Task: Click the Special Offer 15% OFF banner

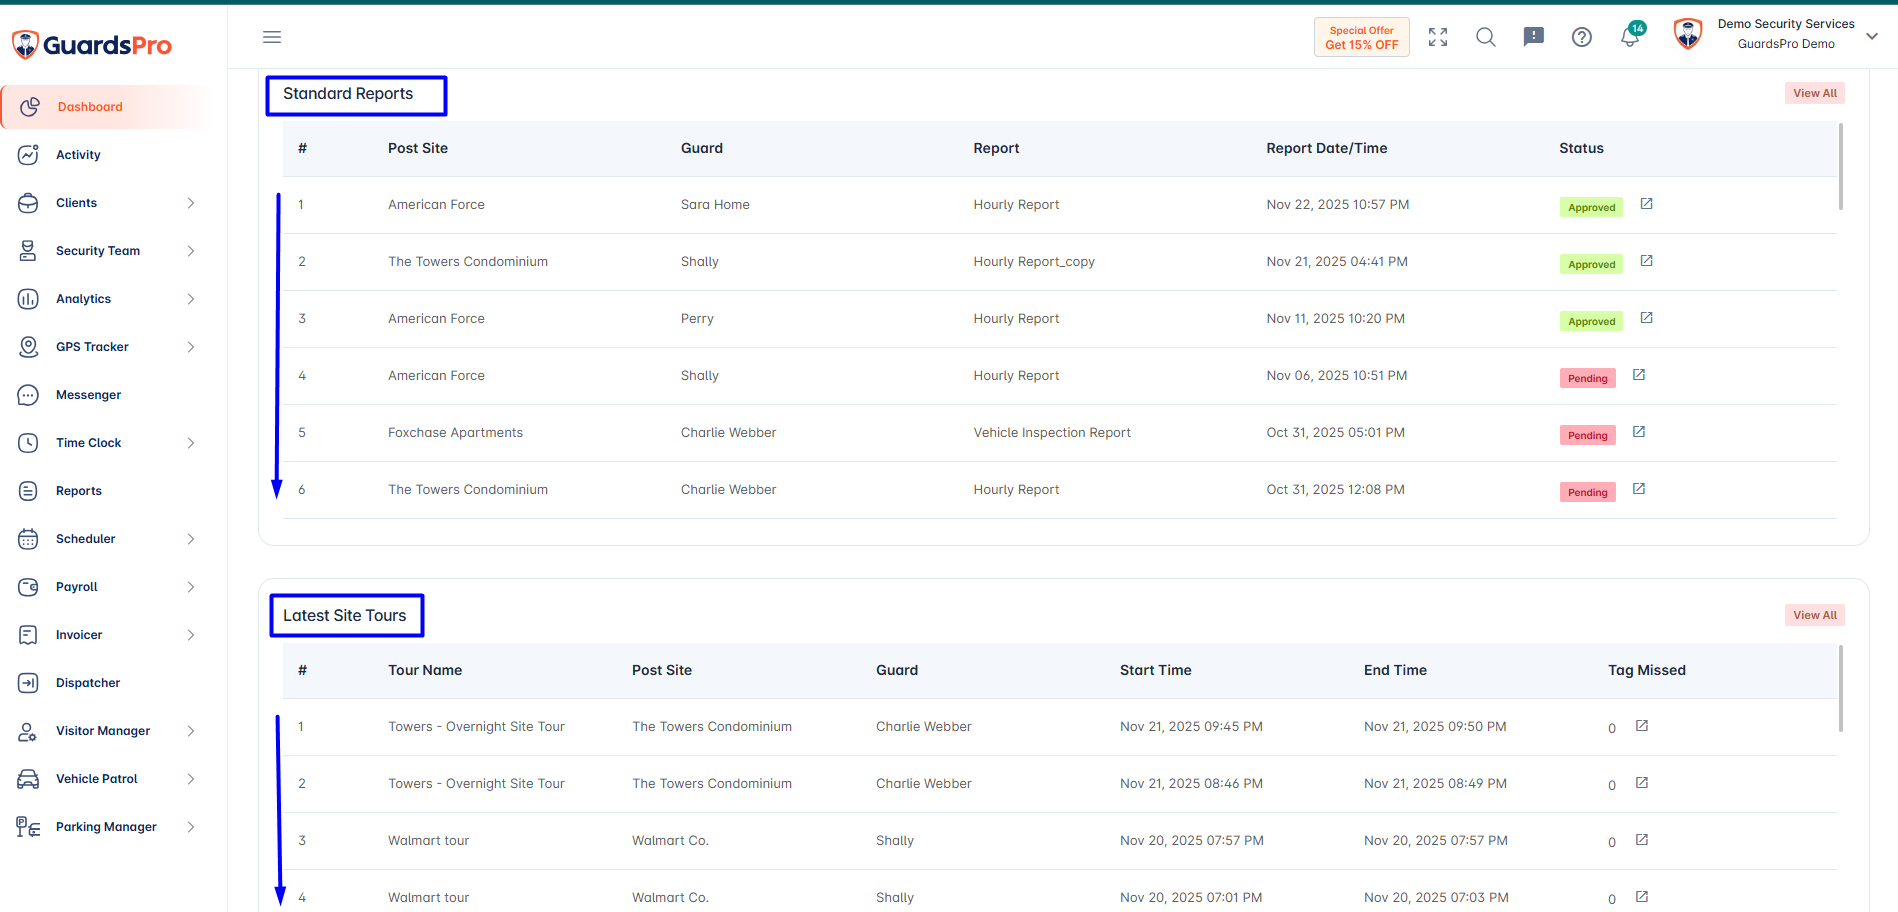Action: 1362,37
